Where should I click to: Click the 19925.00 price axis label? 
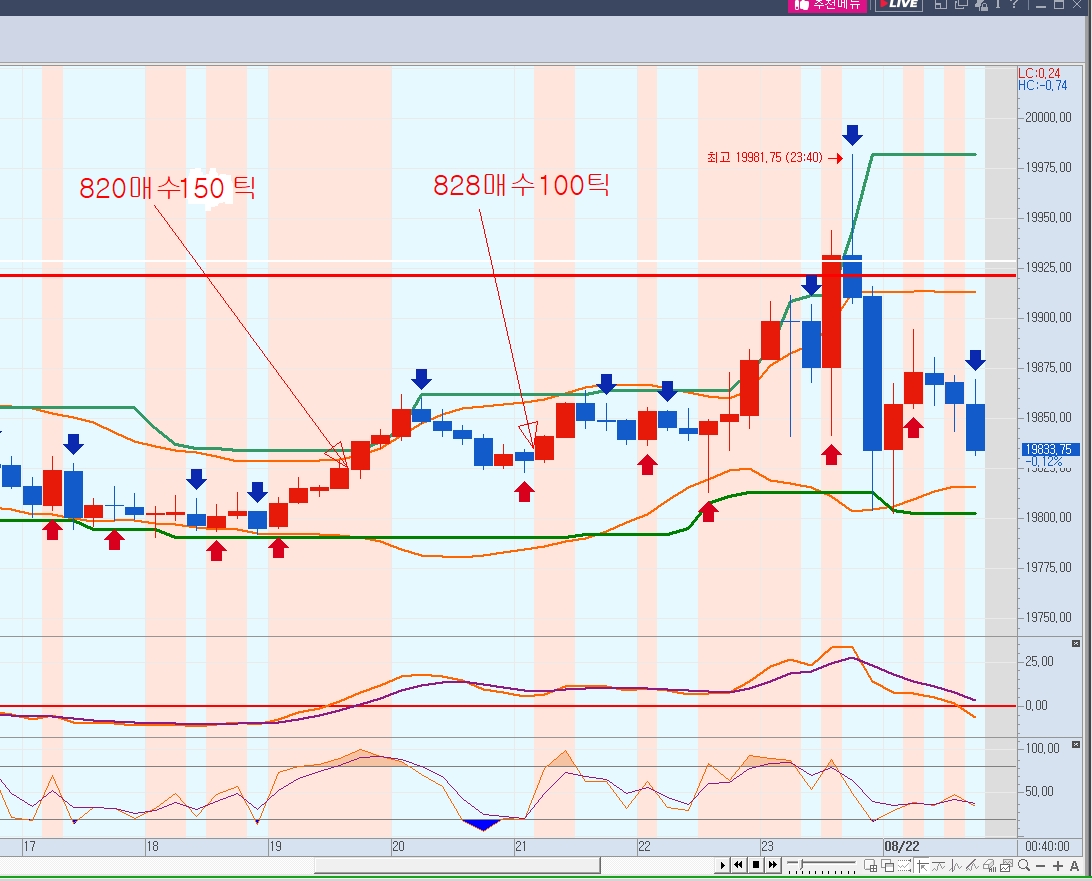1049,267
